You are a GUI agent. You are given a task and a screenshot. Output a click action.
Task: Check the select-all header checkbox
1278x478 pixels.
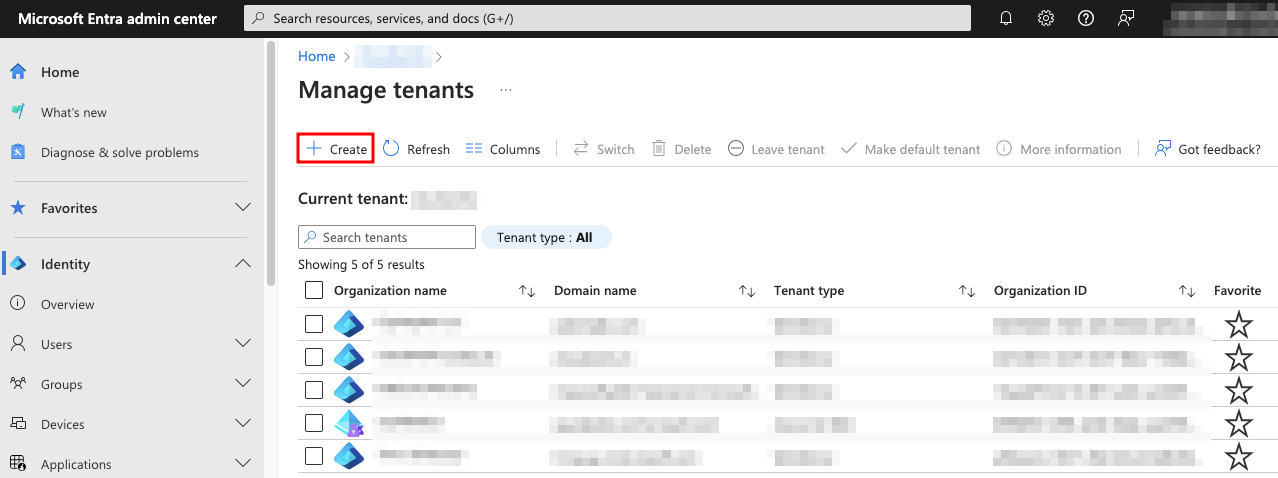pyautogui.click(x=314, y=291)
